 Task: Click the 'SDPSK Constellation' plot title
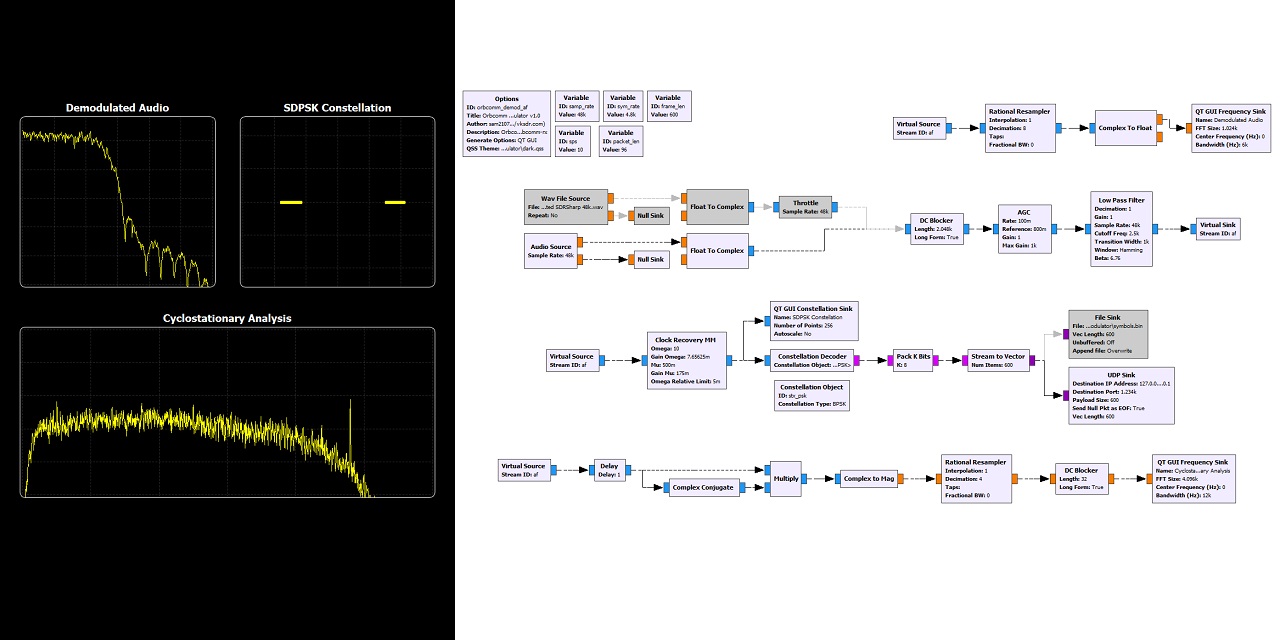(337, 108)
